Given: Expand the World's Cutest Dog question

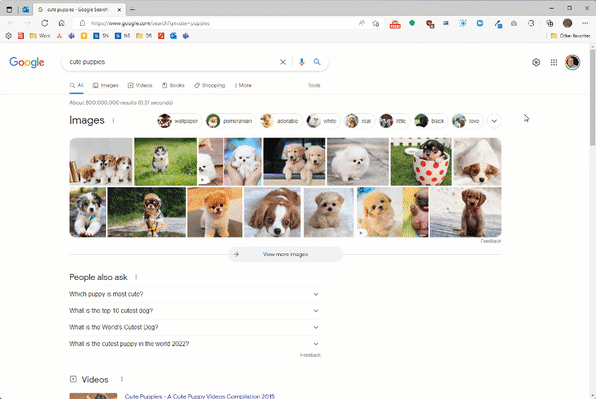Looking at the screenshot, I should tap(195, 327).
